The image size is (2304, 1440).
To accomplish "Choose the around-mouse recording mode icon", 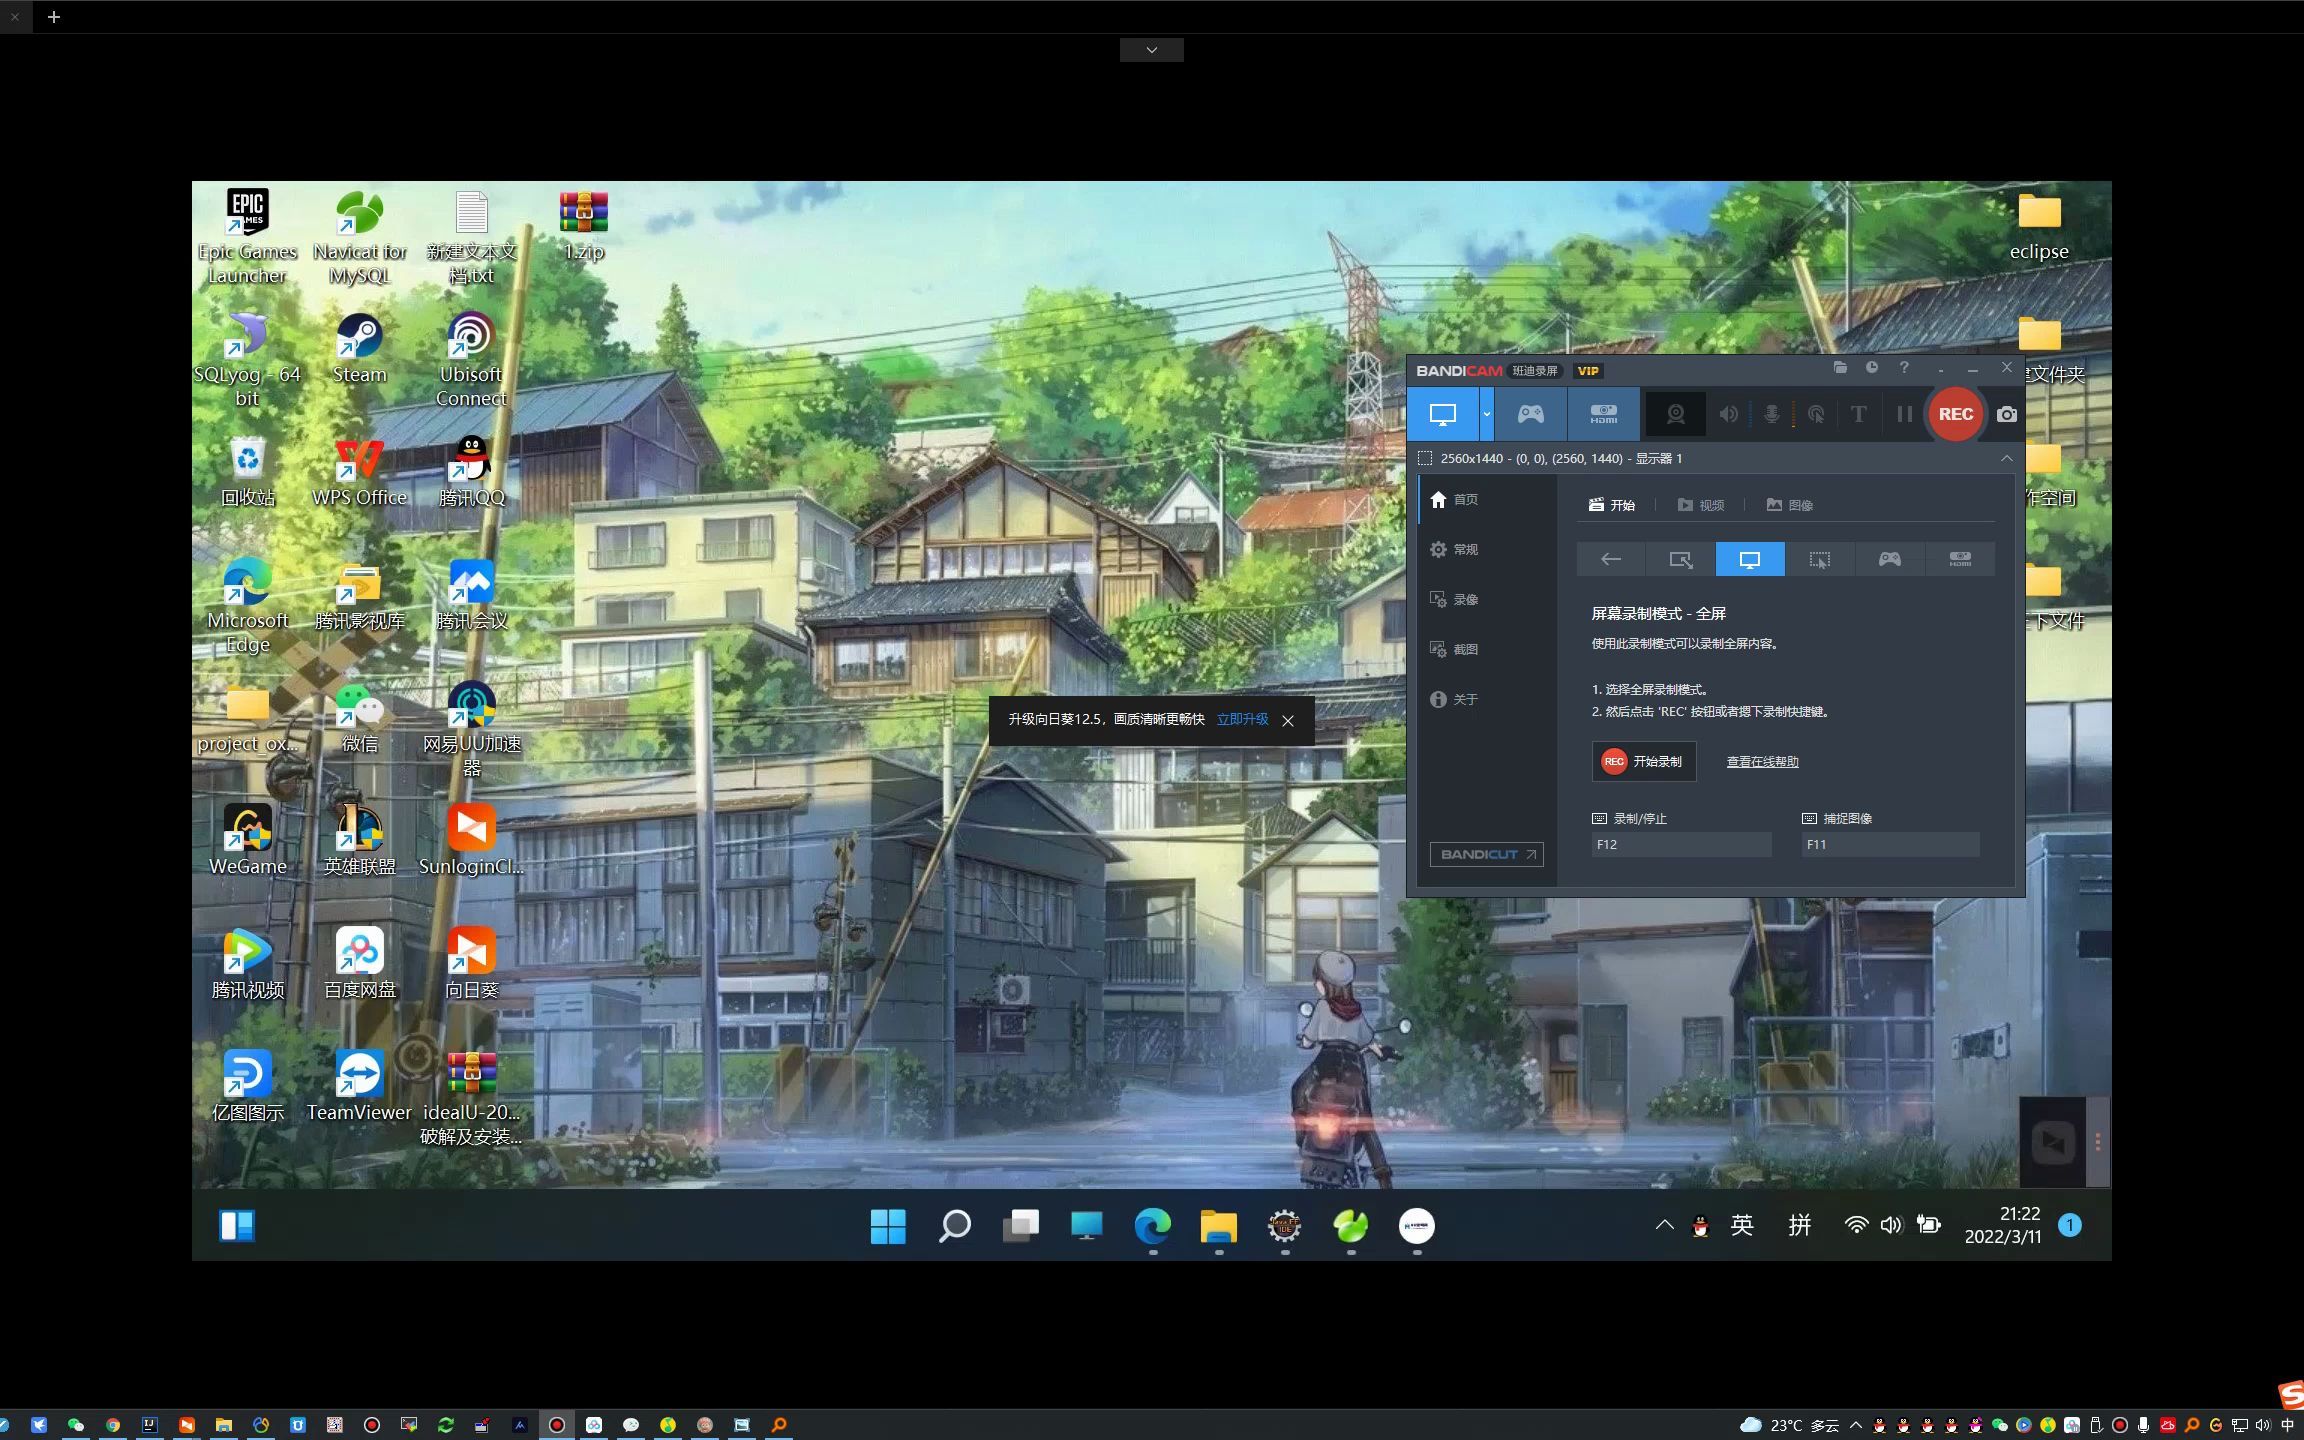I will point(1819,560).
